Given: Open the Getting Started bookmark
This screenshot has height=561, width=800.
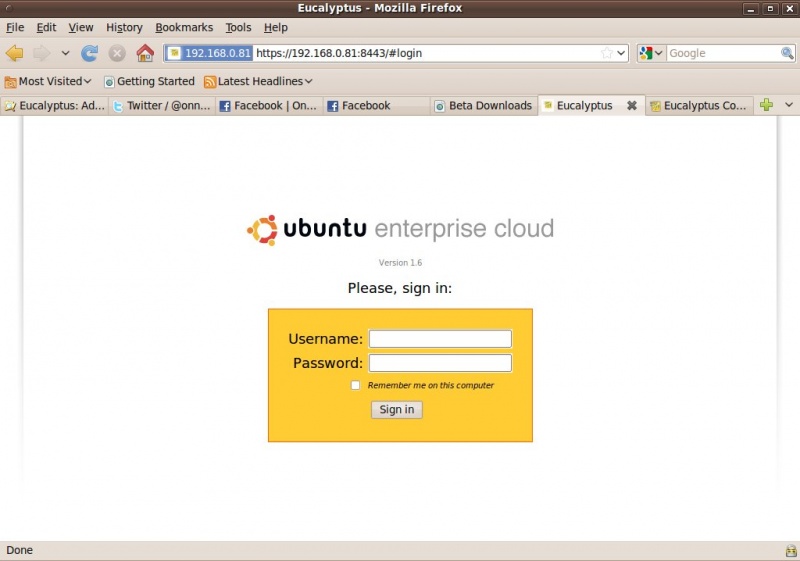Looking at the screenshot, I should click(x=149, y=81).
